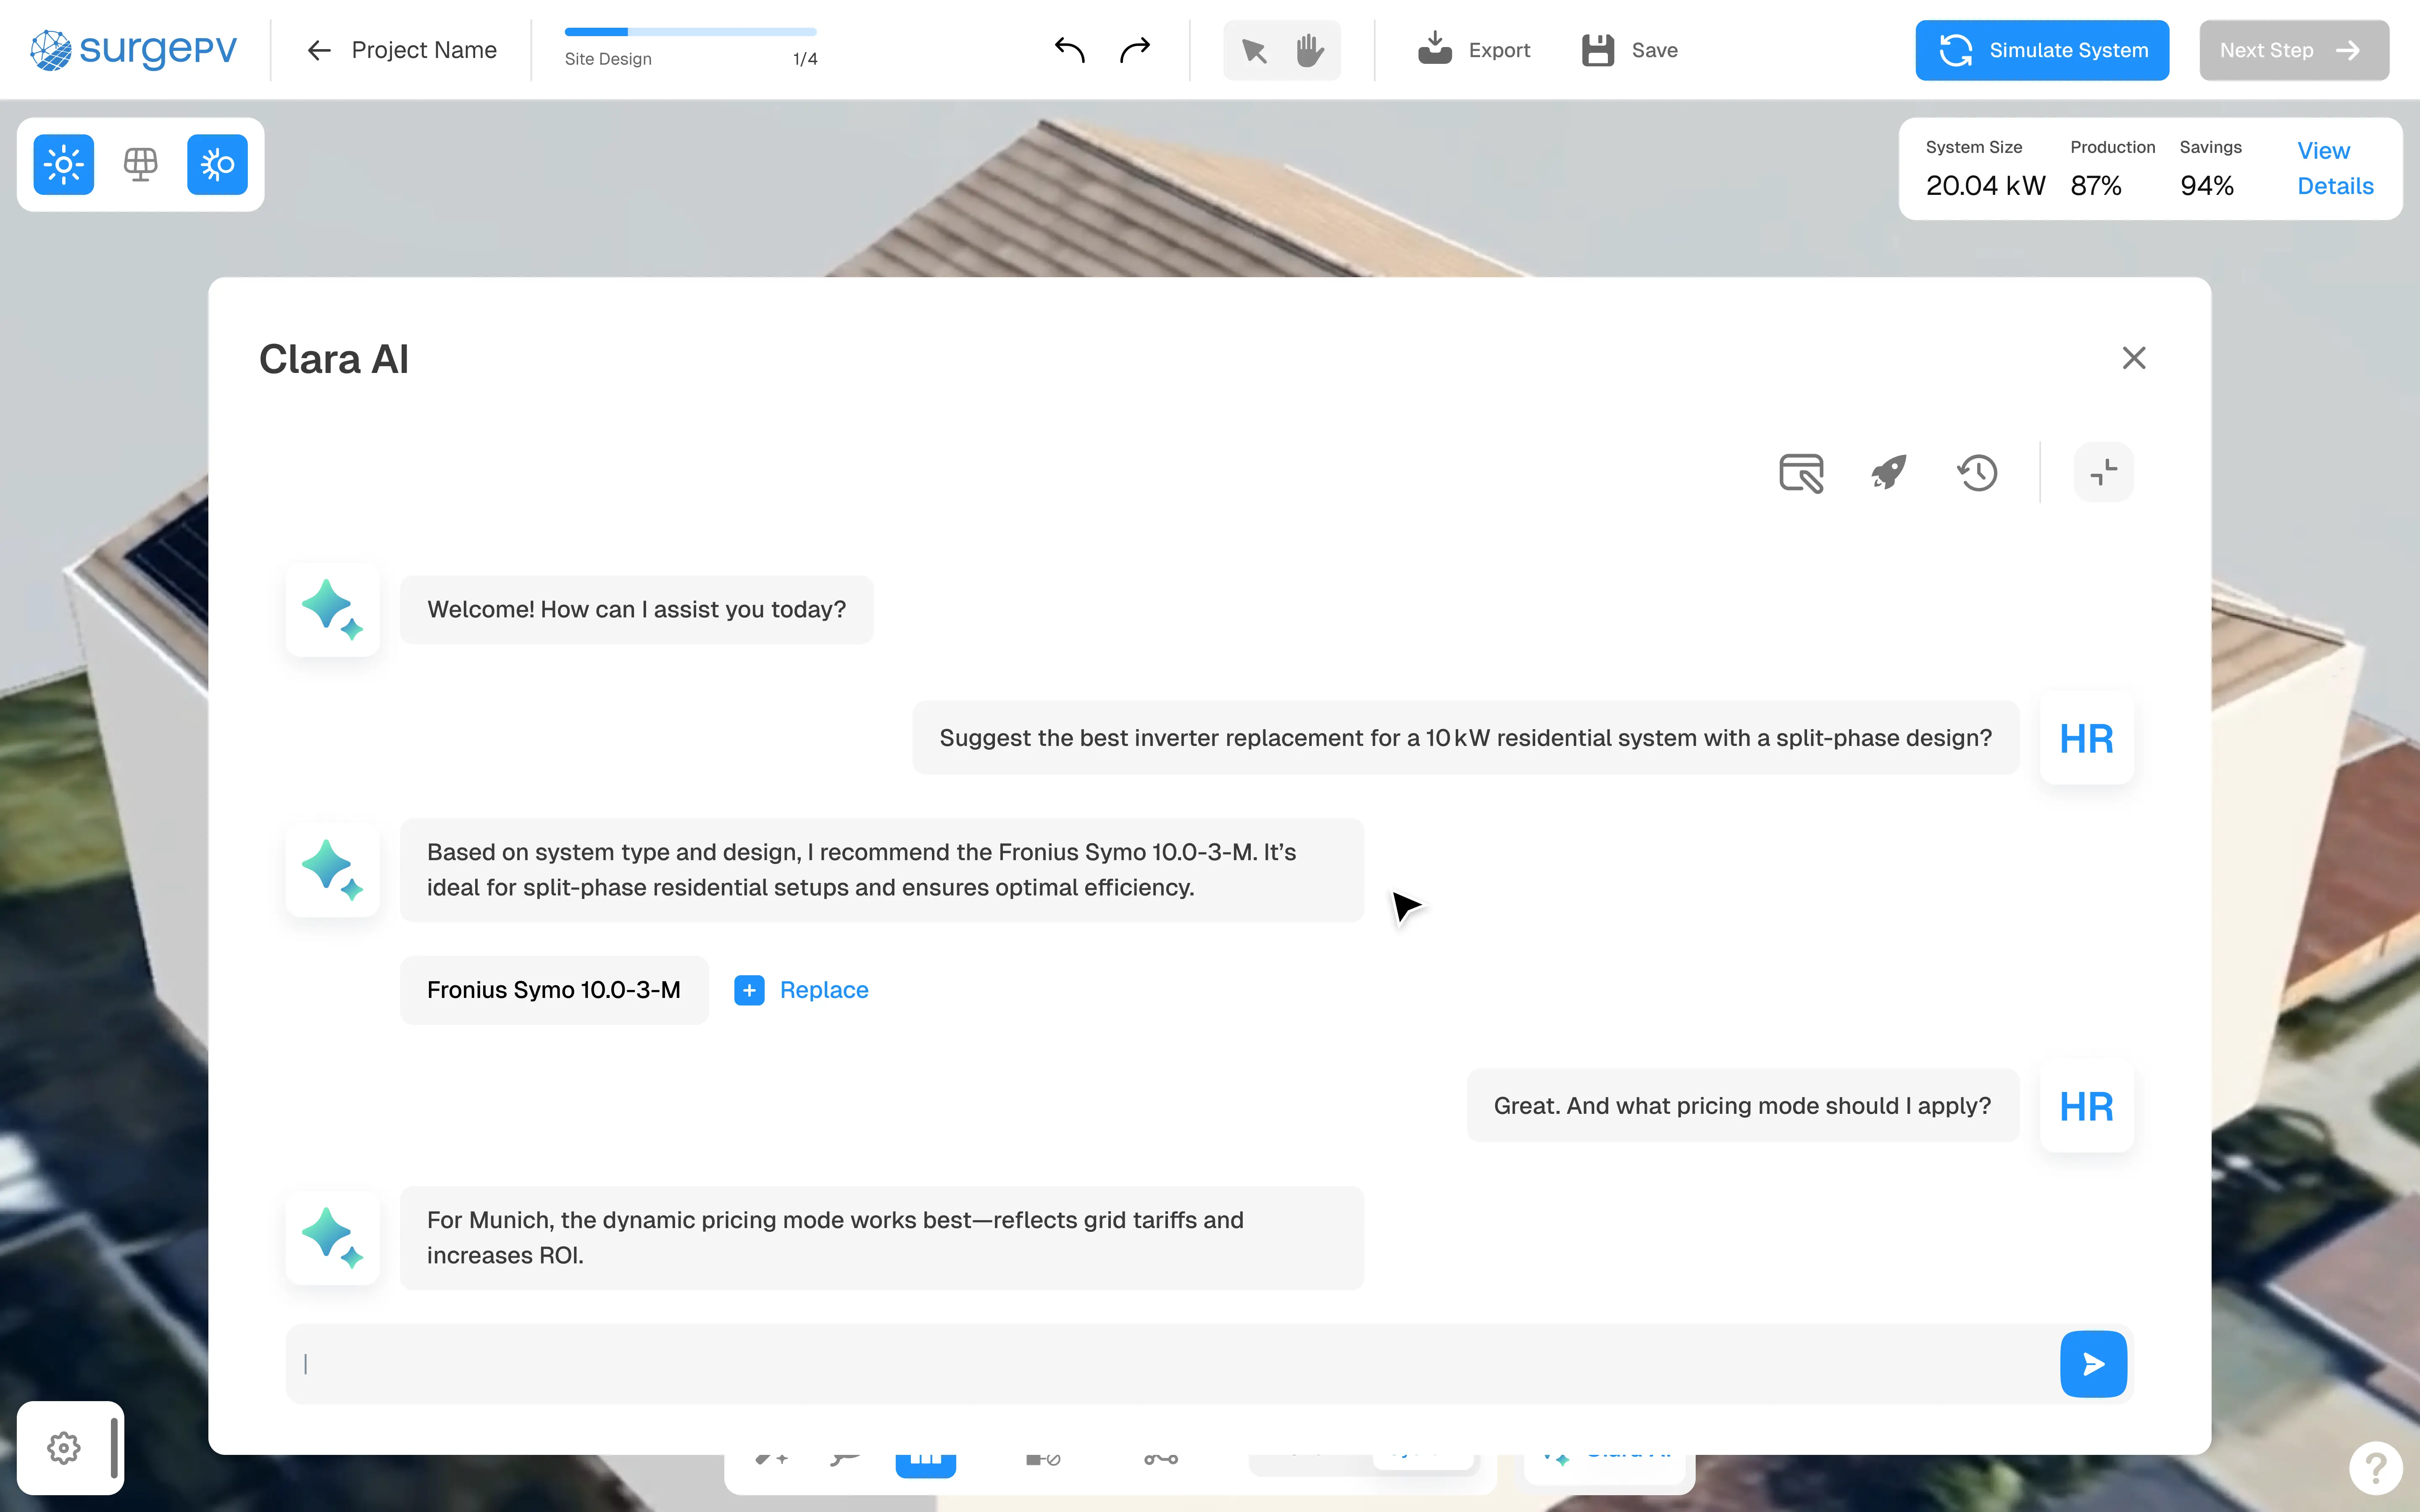Click the plus icon beside Replace
The height and width of the screenshot is (1512, 2420).
point(749,990)
